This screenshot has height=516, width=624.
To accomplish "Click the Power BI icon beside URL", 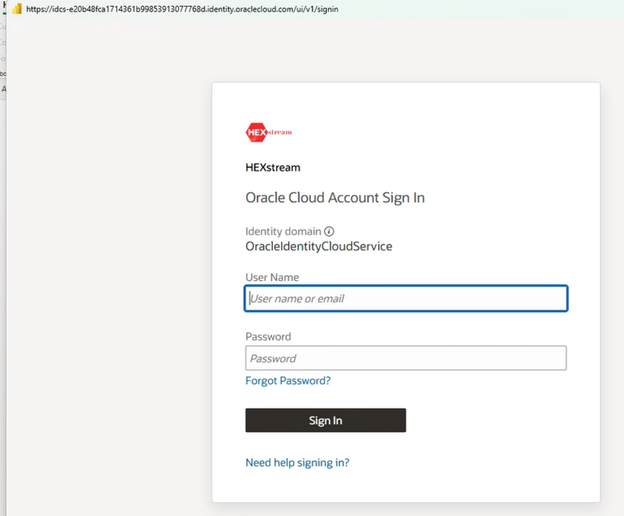I will pos(17,9).
